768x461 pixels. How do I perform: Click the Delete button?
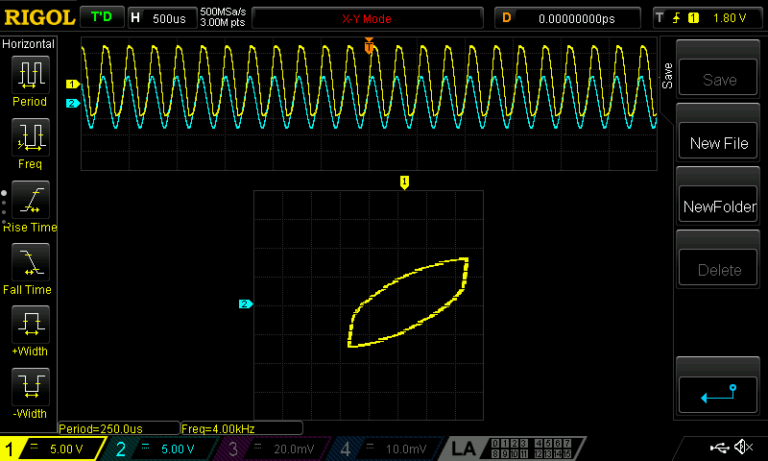point(719,269)
